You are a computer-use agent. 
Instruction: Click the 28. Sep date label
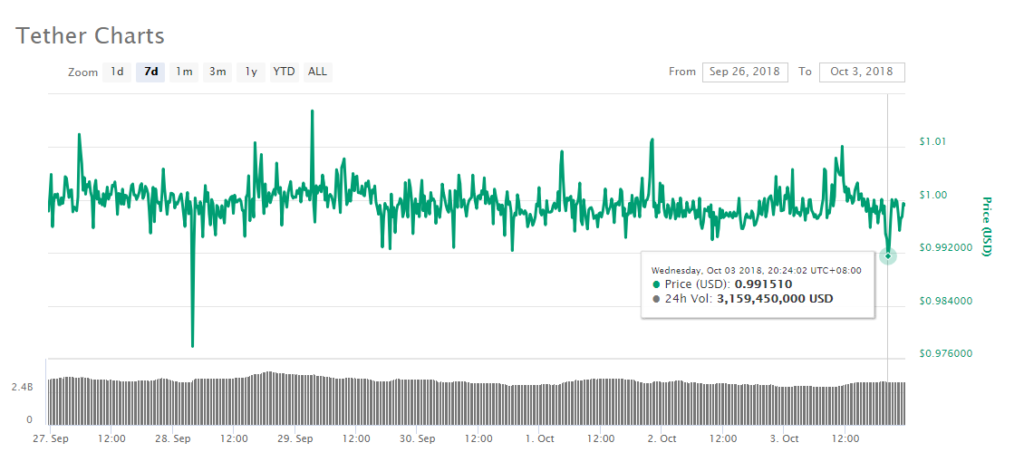(172, 438)
